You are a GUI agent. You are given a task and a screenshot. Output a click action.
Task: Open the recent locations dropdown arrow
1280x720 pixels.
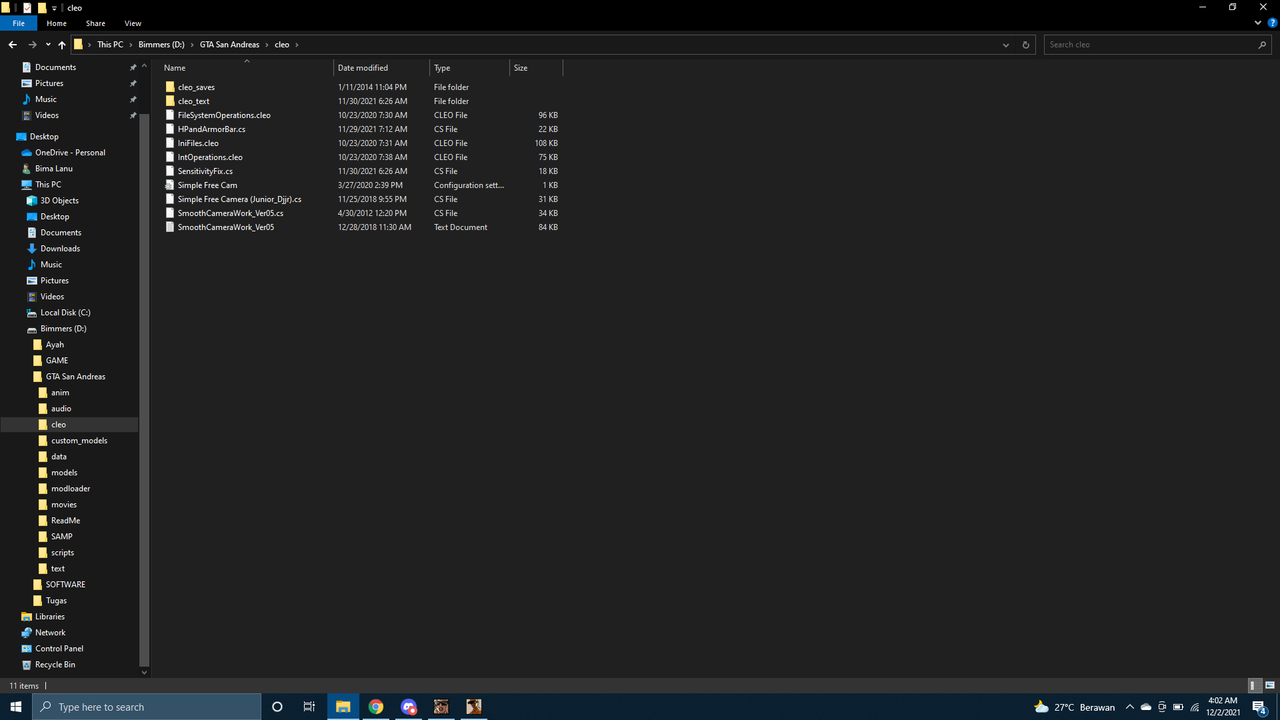tap(47, 44)
